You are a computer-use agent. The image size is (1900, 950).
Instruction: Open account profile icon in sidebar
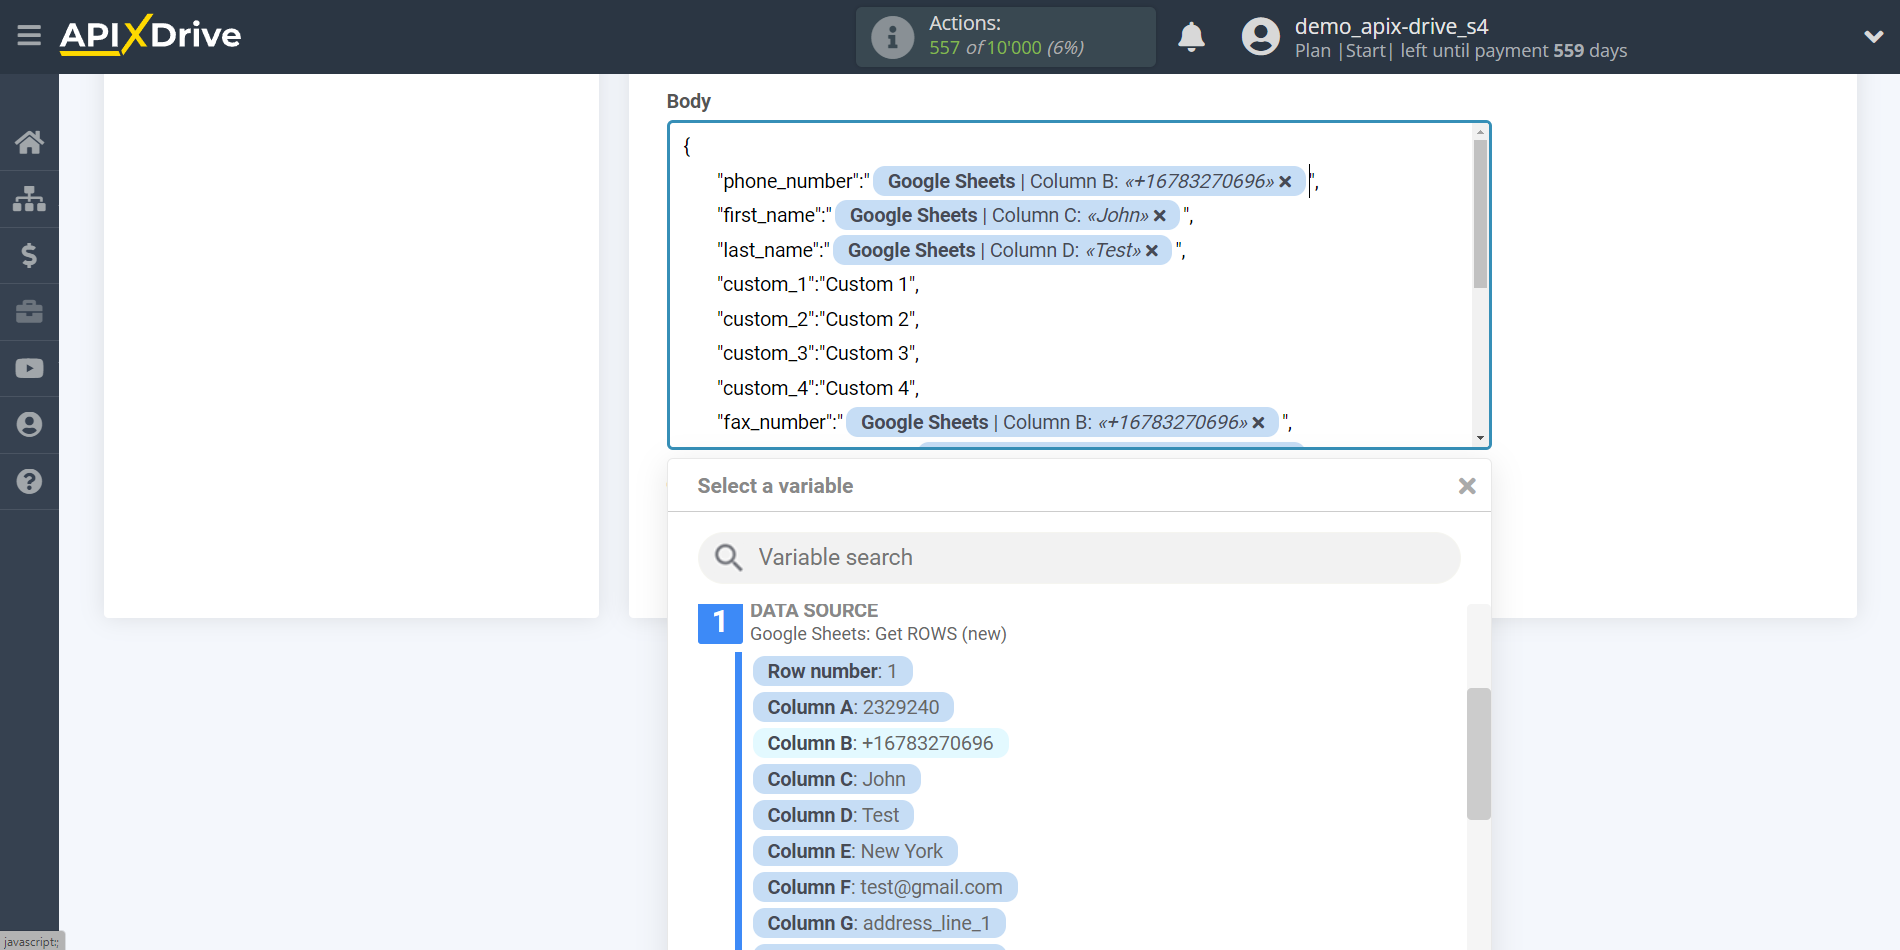click(x=29, y=425)
